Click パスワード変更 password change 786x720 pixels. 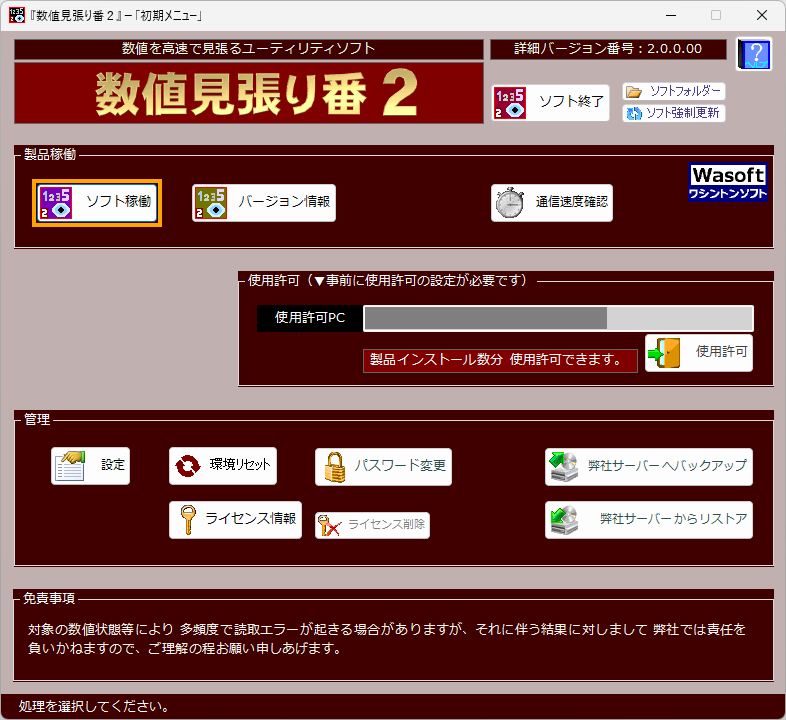coord(383,467)
